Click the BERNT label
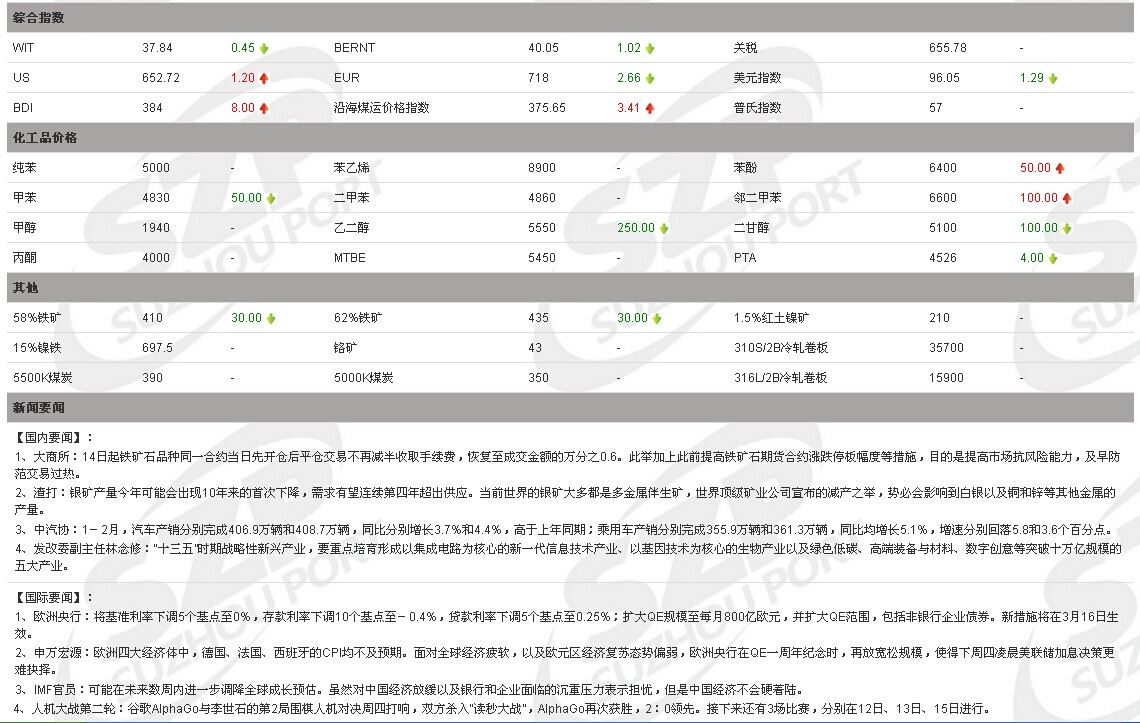 354,48
